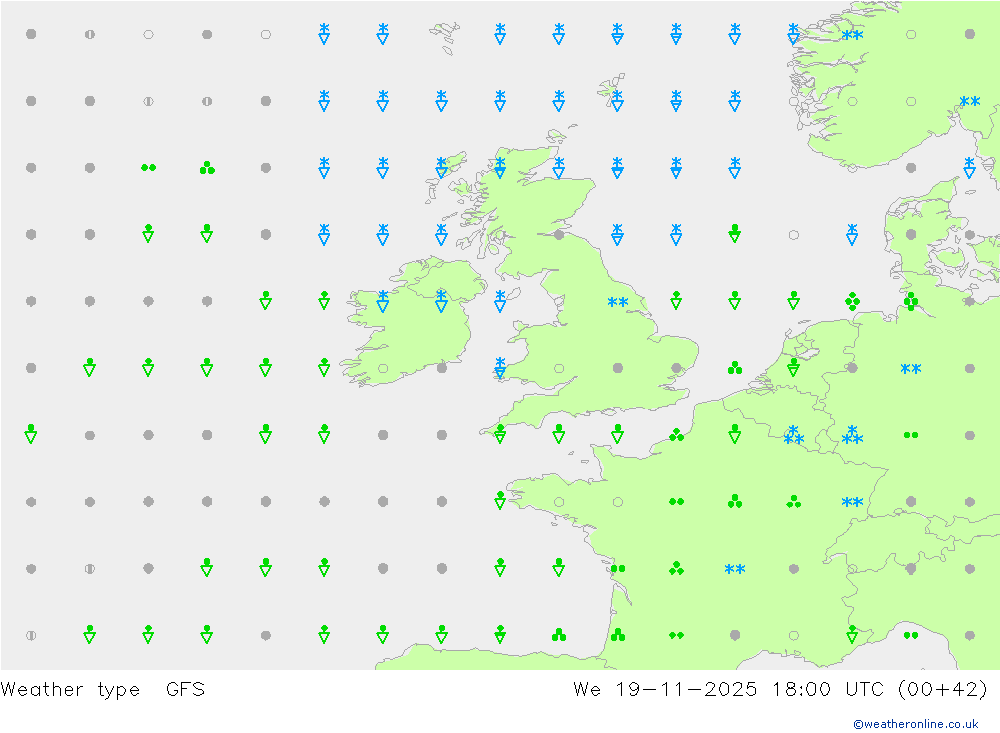Click the grey dot on Scotland's east coast

559,235
